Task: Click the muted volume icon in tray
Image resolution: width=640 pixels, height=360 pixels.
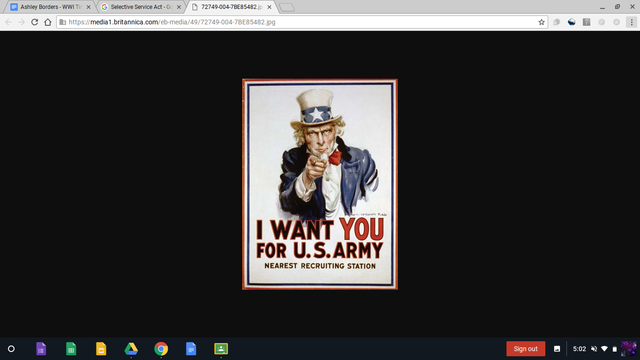Action: [594, 349]
